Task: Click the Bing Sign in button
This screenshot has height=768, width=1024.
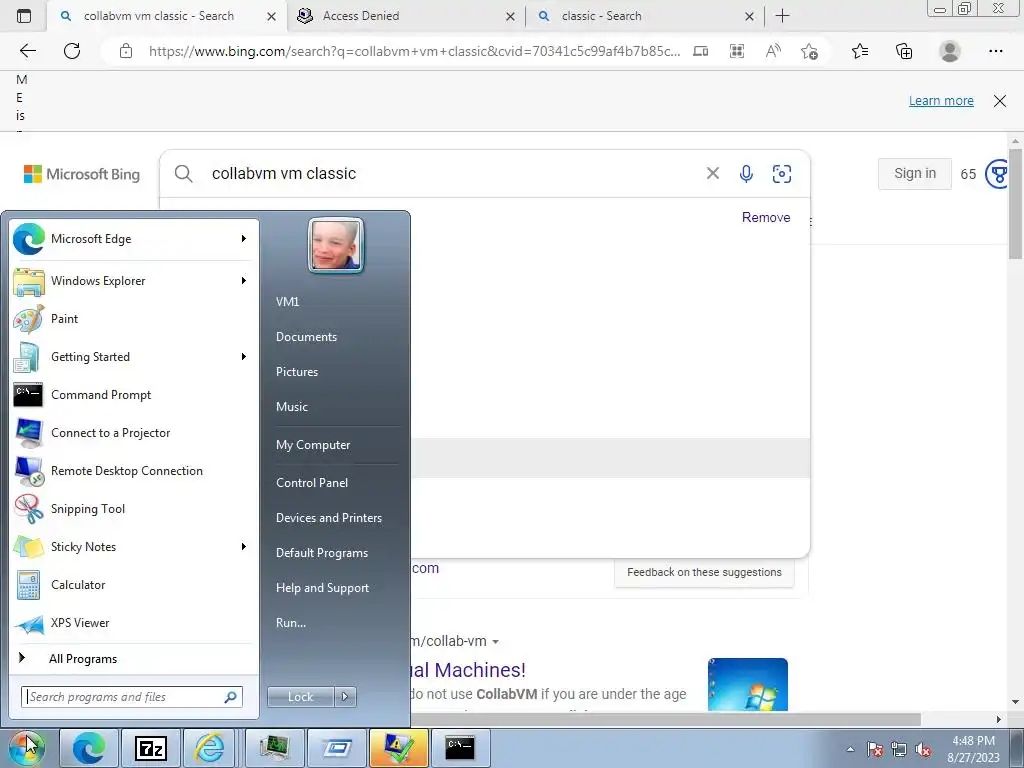Action: point(914,174)
